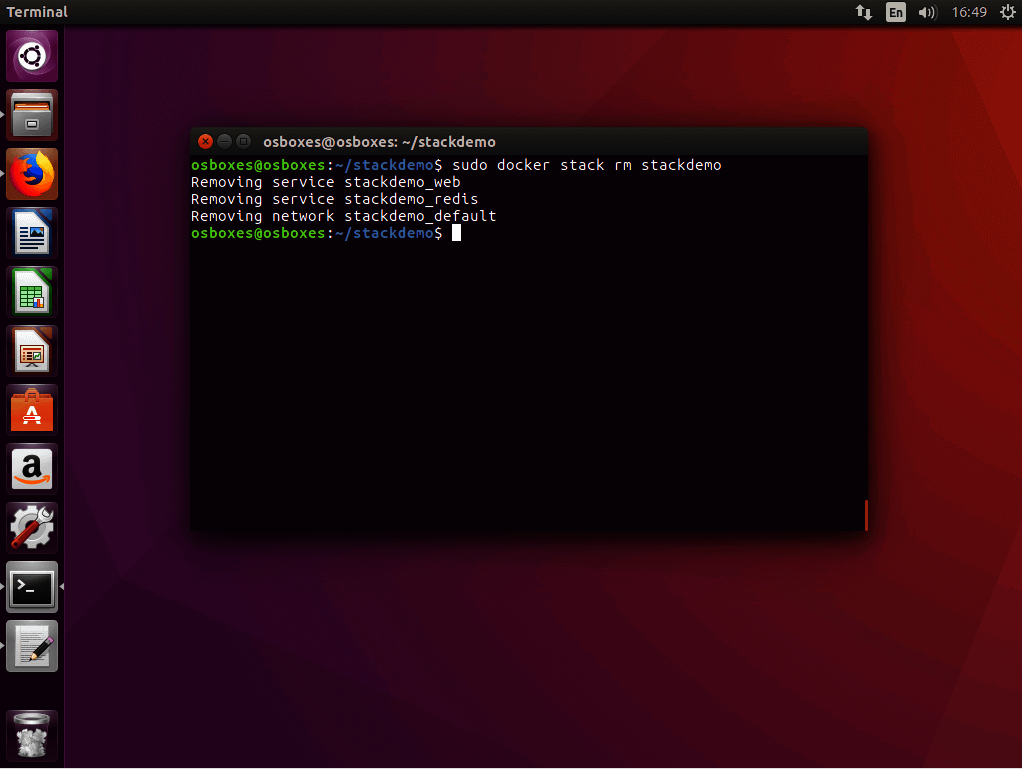Launch LibreOffice Impress presentation app
This screenshot has width=1022, height=769.
[32, 351]
